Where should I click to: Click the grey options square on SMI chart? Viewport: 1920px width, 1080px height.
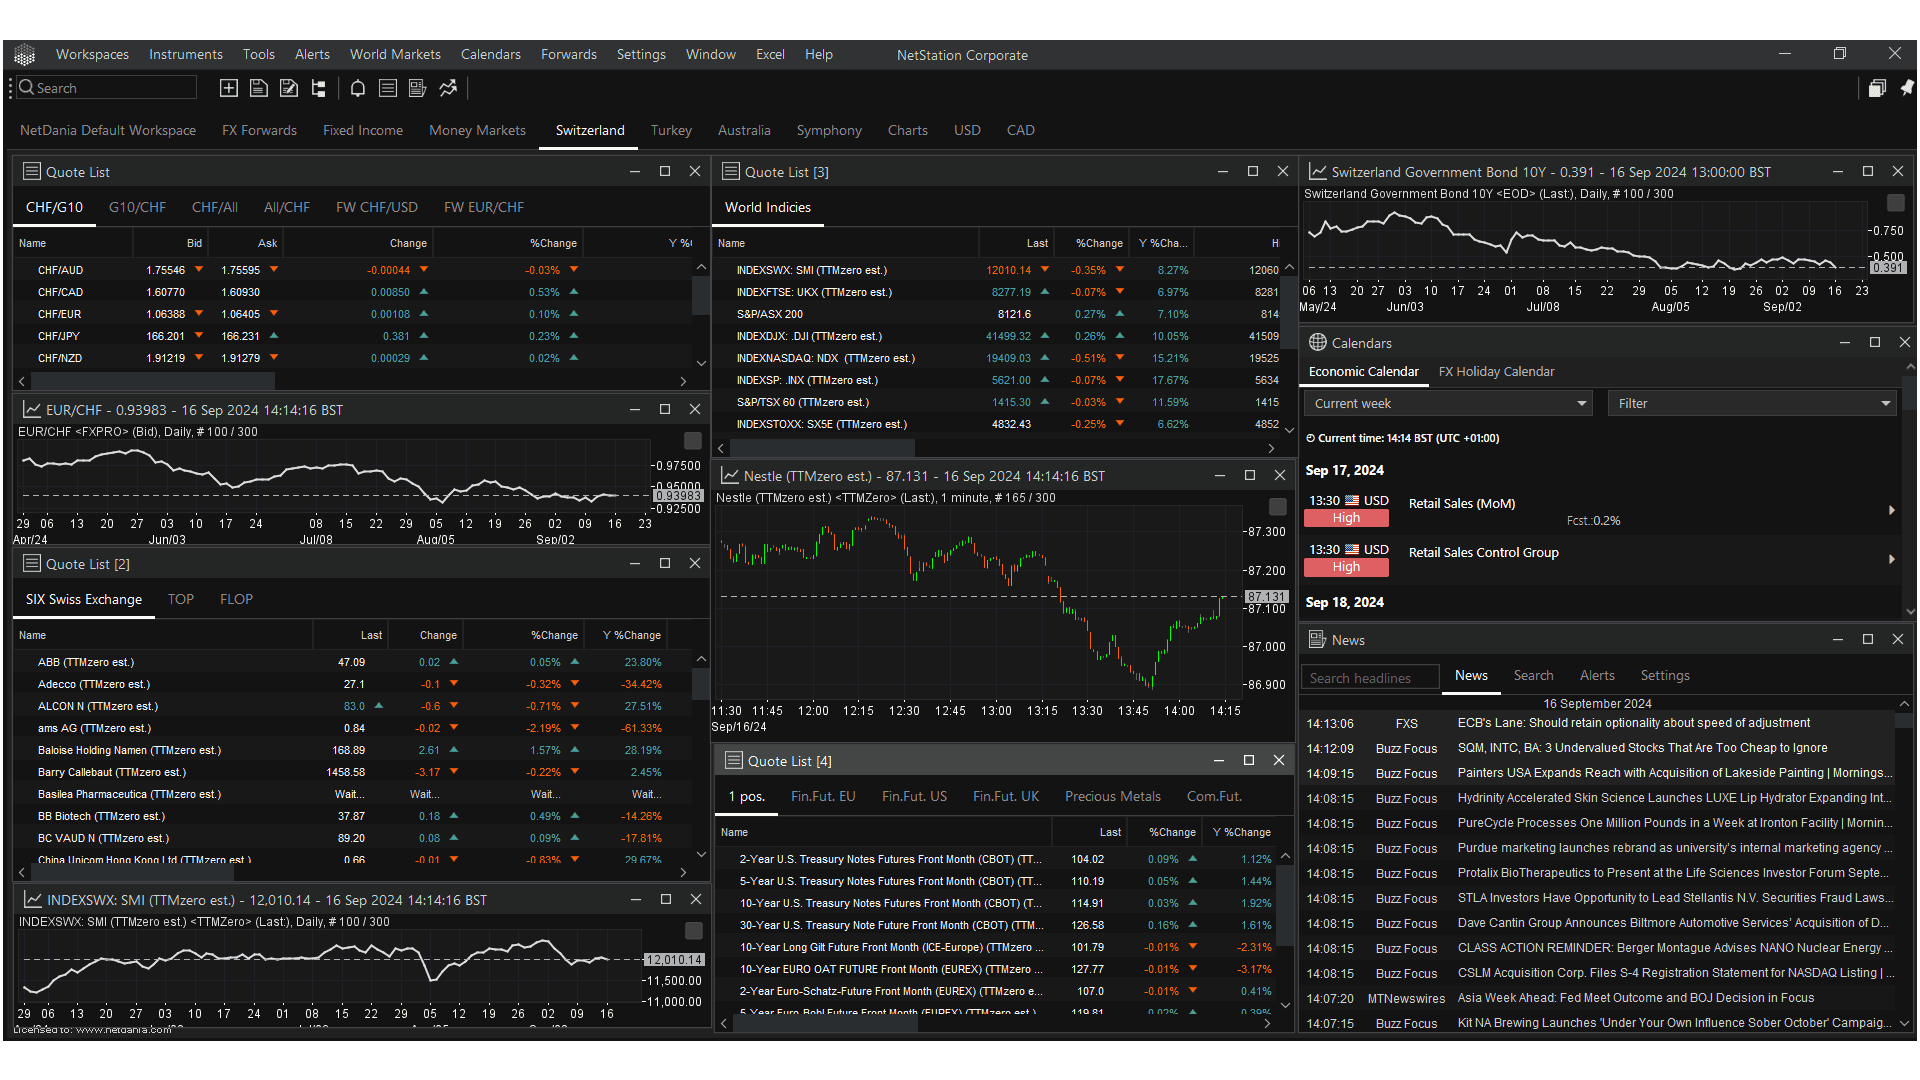[693, 931]
